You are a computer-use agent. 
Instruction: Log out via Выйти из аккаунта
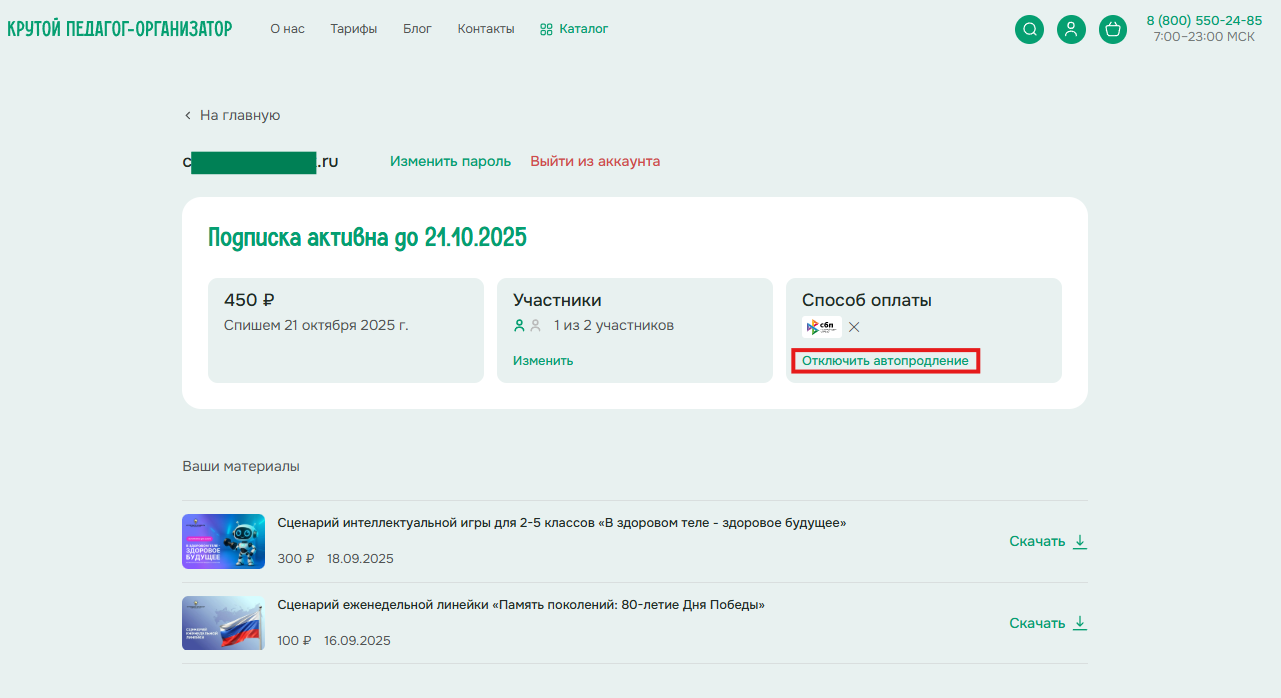coord(595,161)
